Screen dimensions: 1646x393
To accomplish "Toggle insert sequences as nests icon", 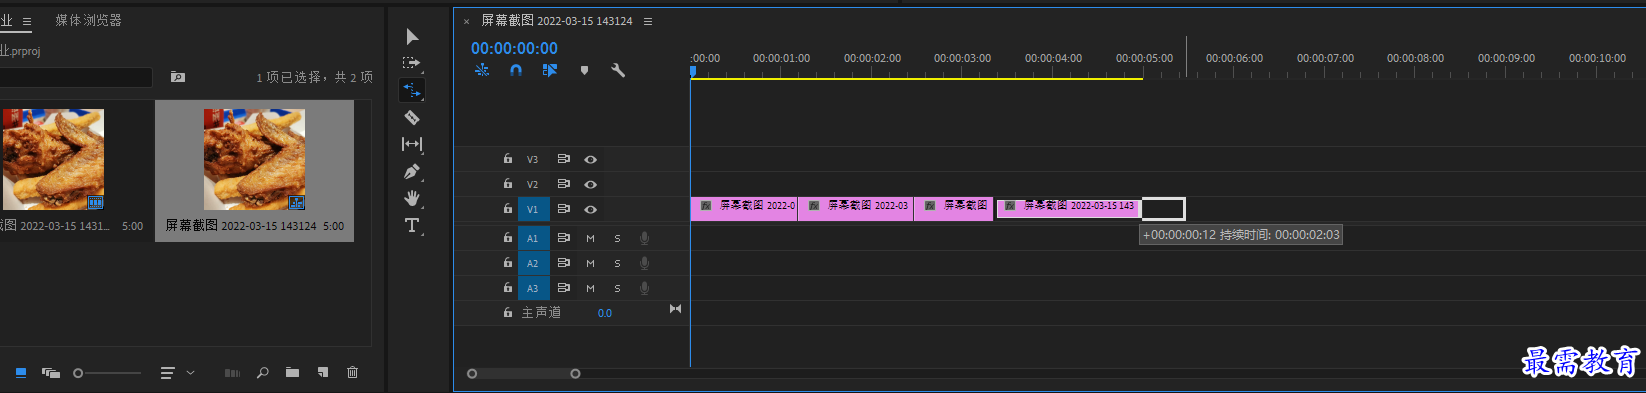I will [482, 70].
